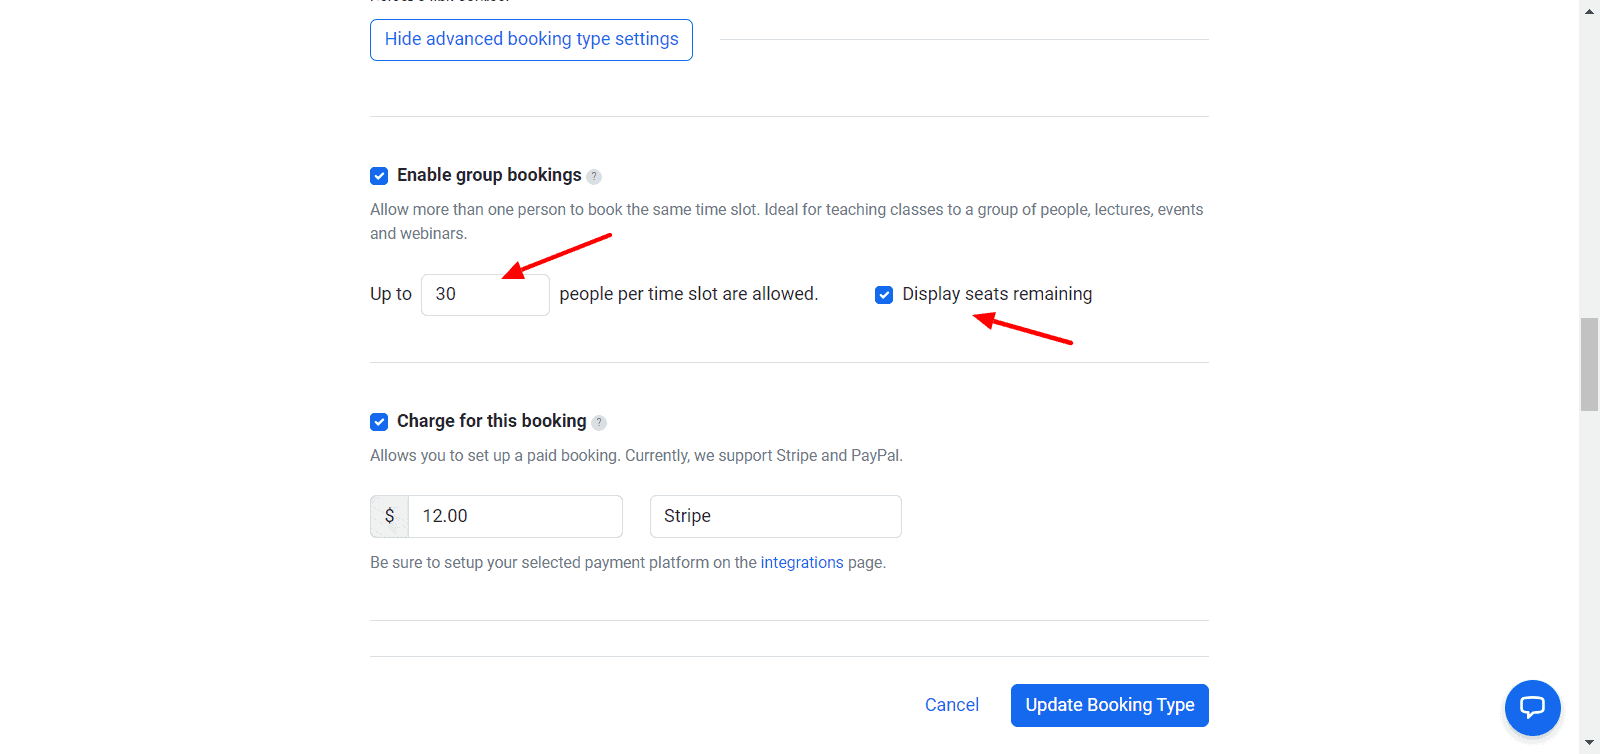1600x754 pixels.
Task: Open the Stripe payment platform dropdown
Action: pos(775,517)
